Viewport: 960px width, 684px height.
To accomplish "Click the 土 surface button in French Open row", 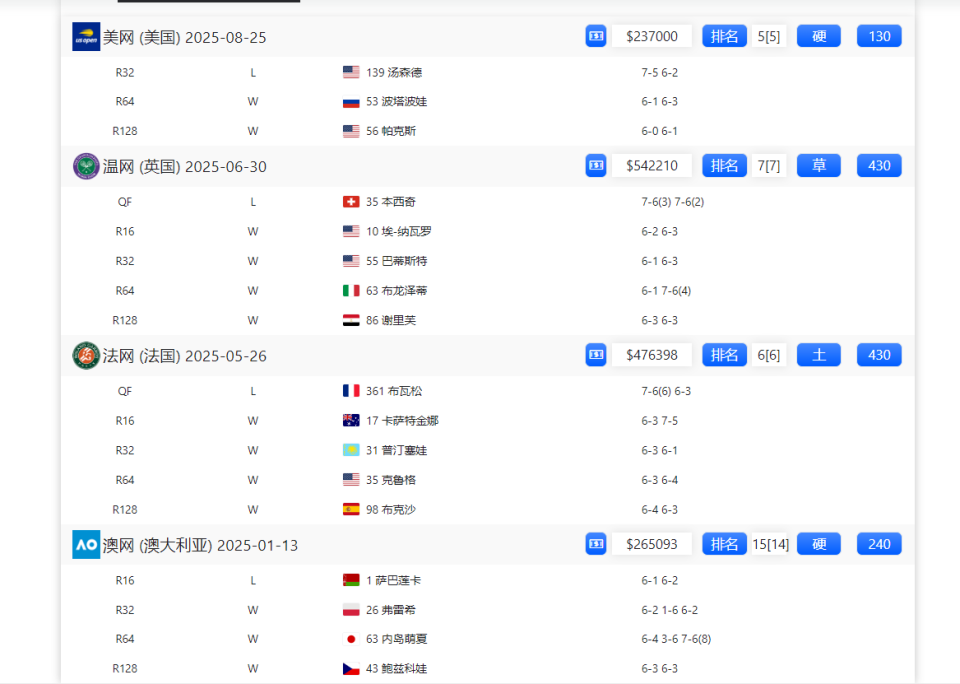I will [x=819, y=355].
